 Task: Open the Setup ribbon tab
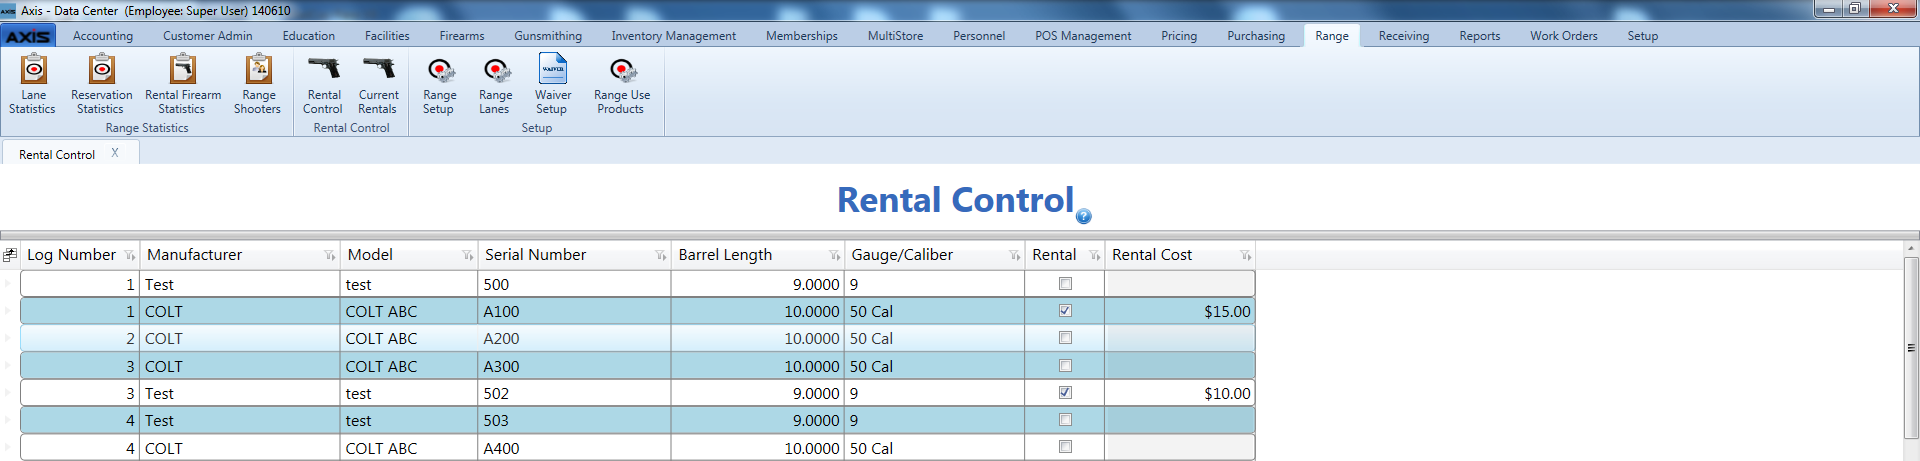point(1643,36)
